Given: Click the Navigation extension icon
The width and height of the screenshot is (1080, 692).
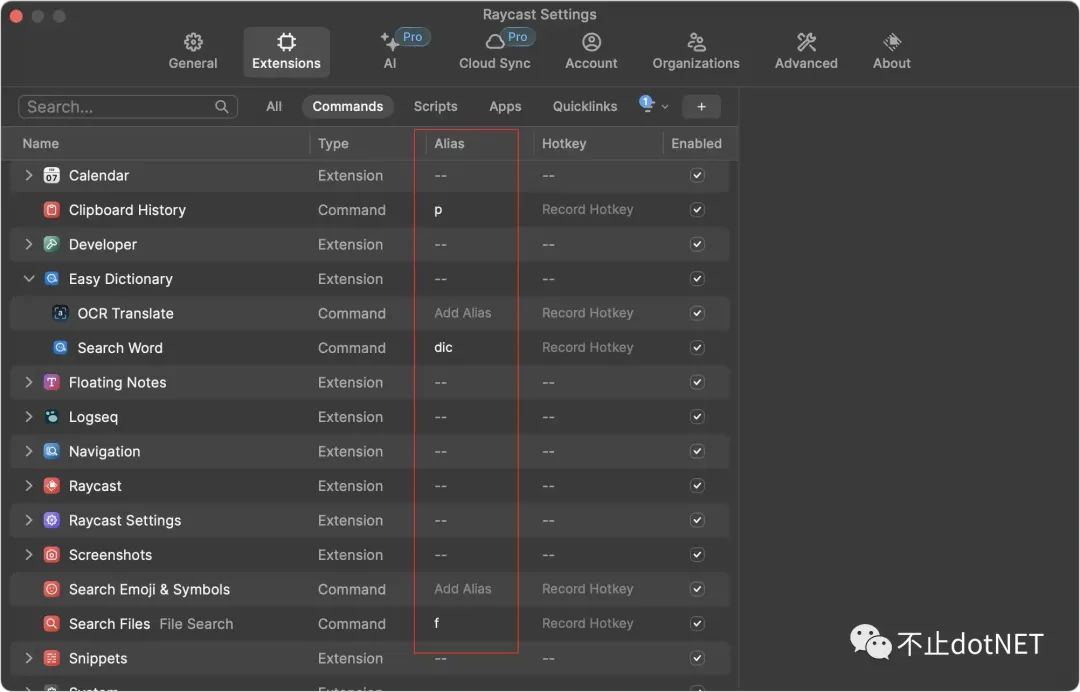Looking at the screenshot, I should (x=52, y=451).
